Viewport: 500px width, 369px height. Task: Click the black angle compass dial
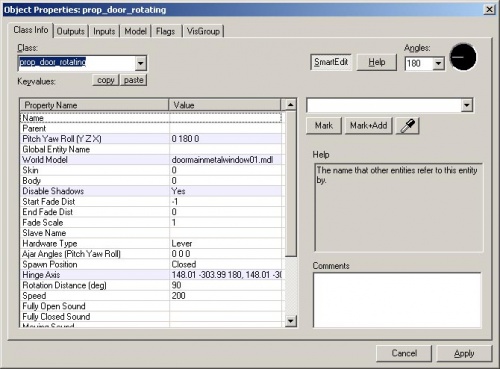(463, 57)
